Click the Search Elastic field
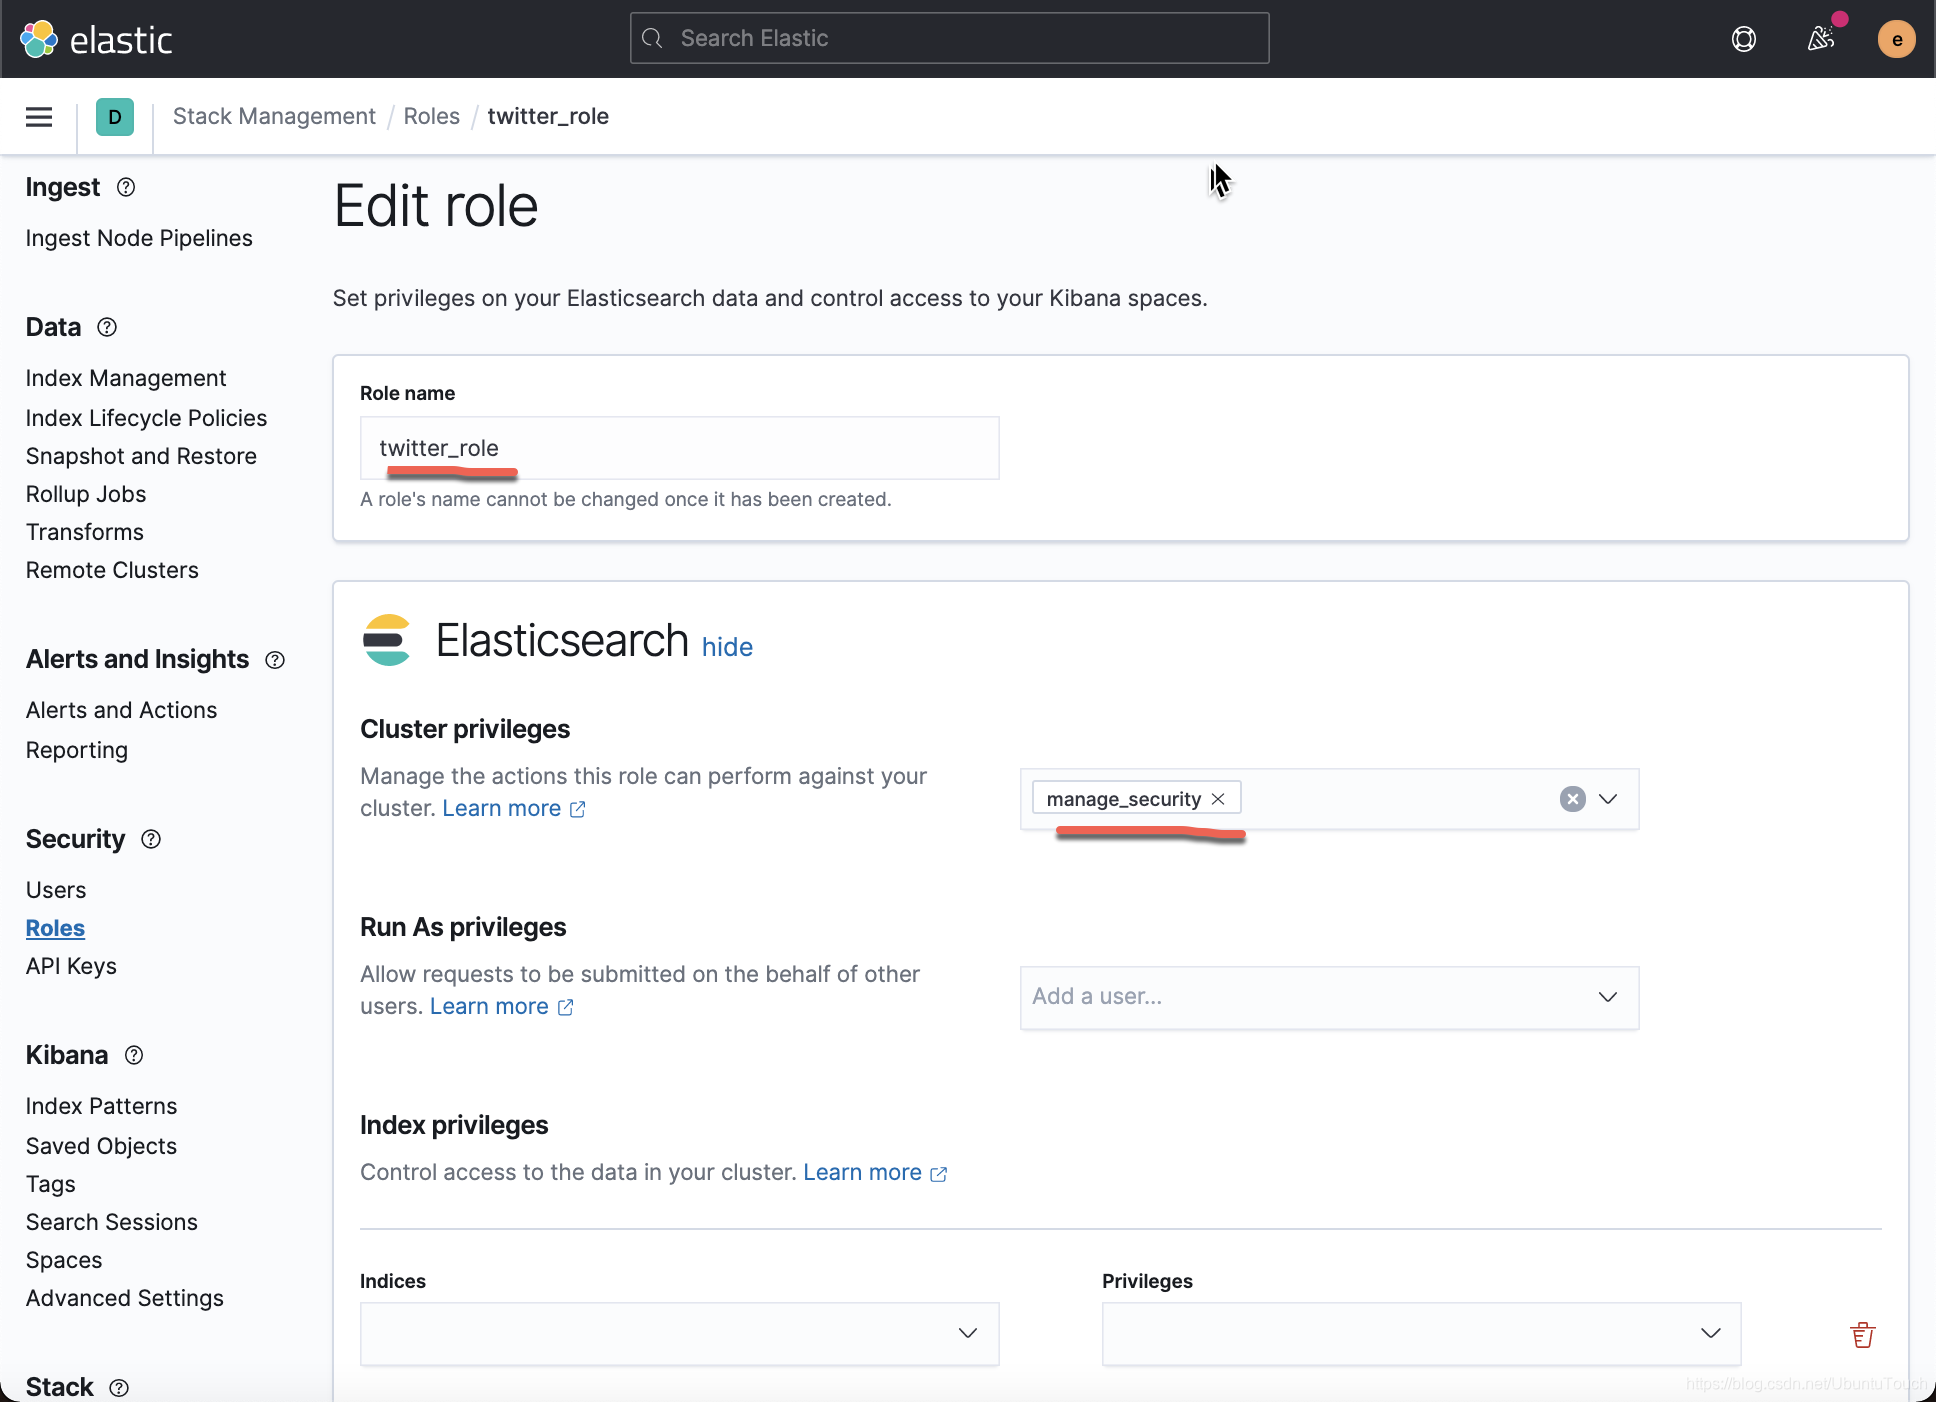This screenshot has height=1402, width=1936. [949, 38]
